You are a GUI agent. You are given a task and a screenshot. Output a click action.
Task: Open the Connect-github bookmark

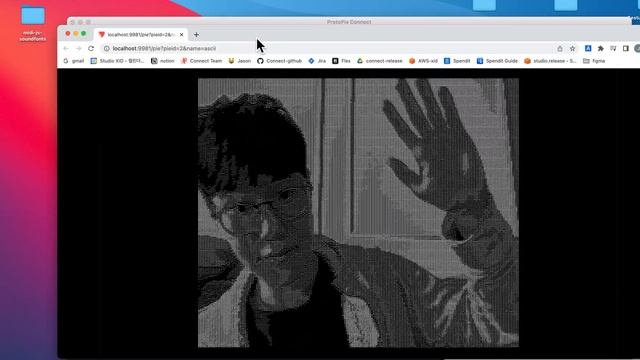[x=280, y=61]
